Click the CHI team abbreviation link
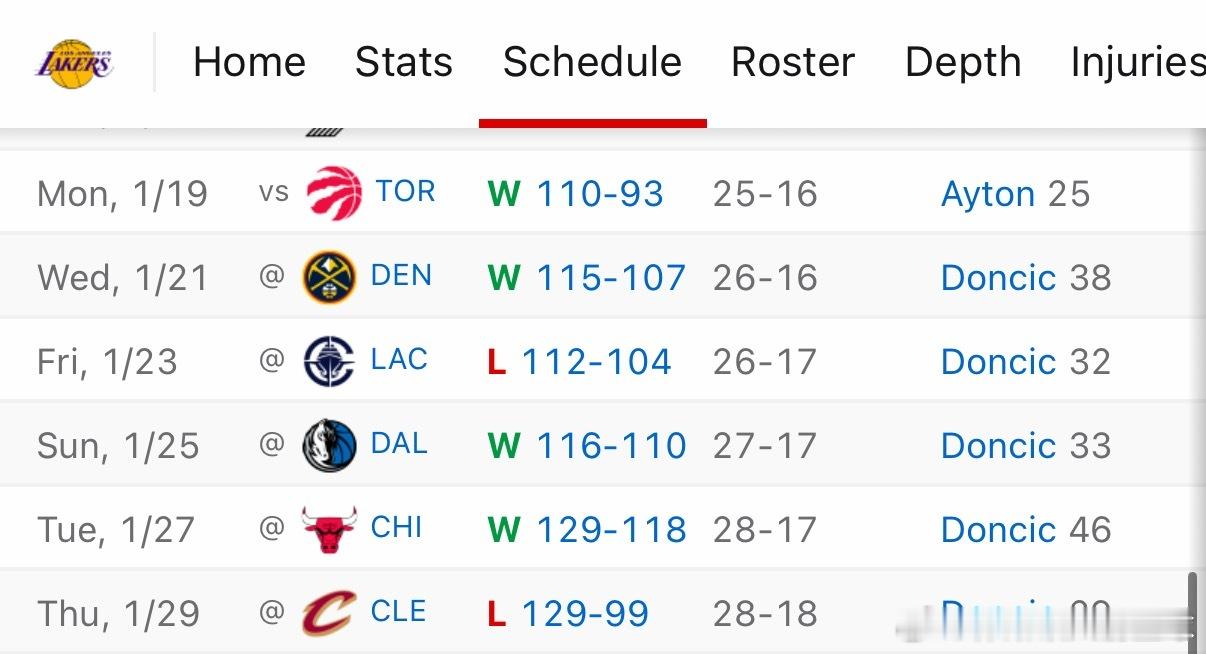This screenshot has width=1206, height=654. (396, 527)
